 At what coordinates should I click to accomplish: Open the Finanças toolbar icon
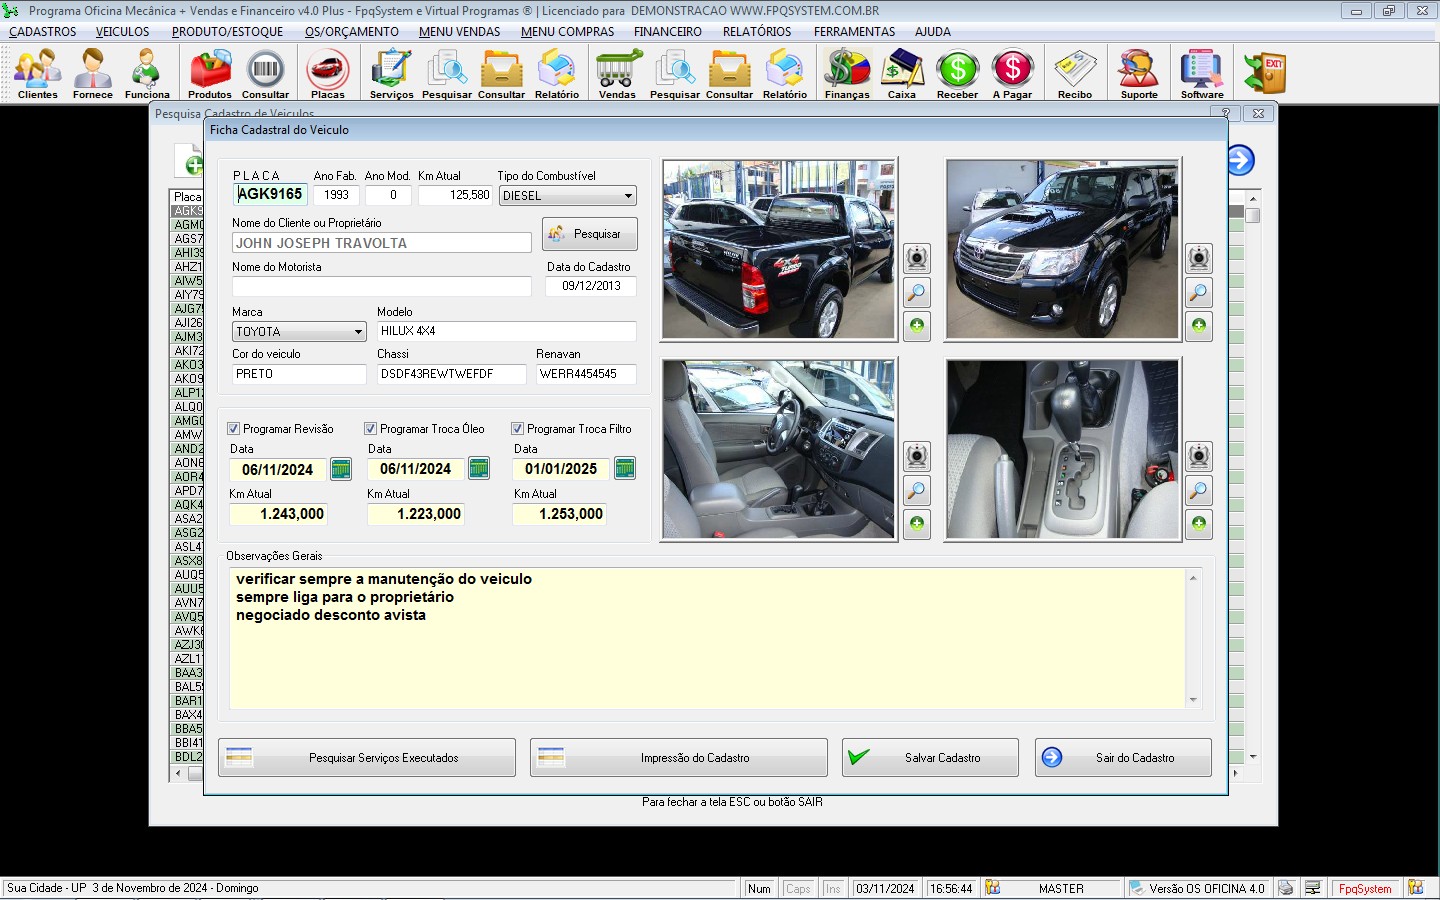pyautogui.click(x=847, y=74)
